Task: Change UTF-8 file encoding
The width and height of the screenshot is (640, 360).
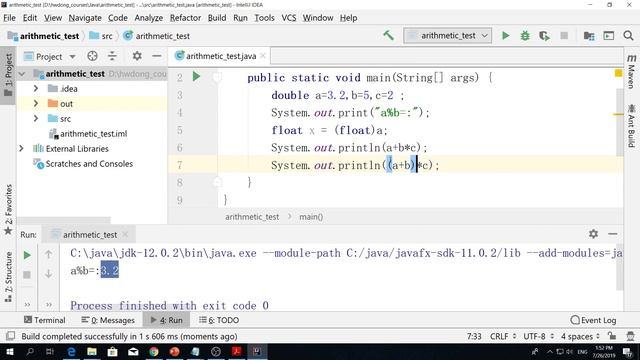Action: click(538, 336)
